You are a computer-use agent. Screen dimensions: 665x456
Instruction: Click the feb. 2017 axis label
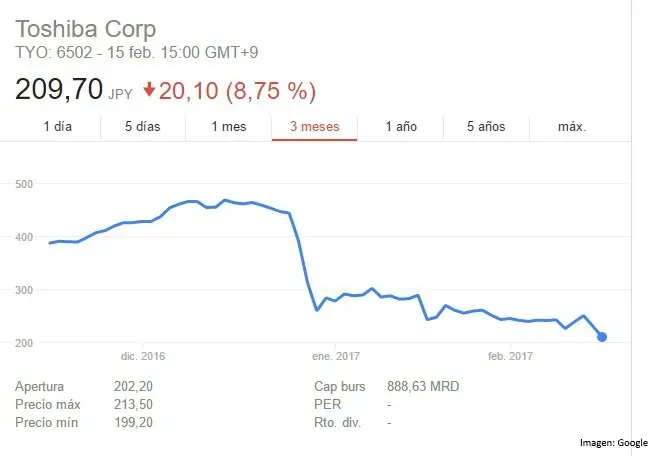[509, 356]
